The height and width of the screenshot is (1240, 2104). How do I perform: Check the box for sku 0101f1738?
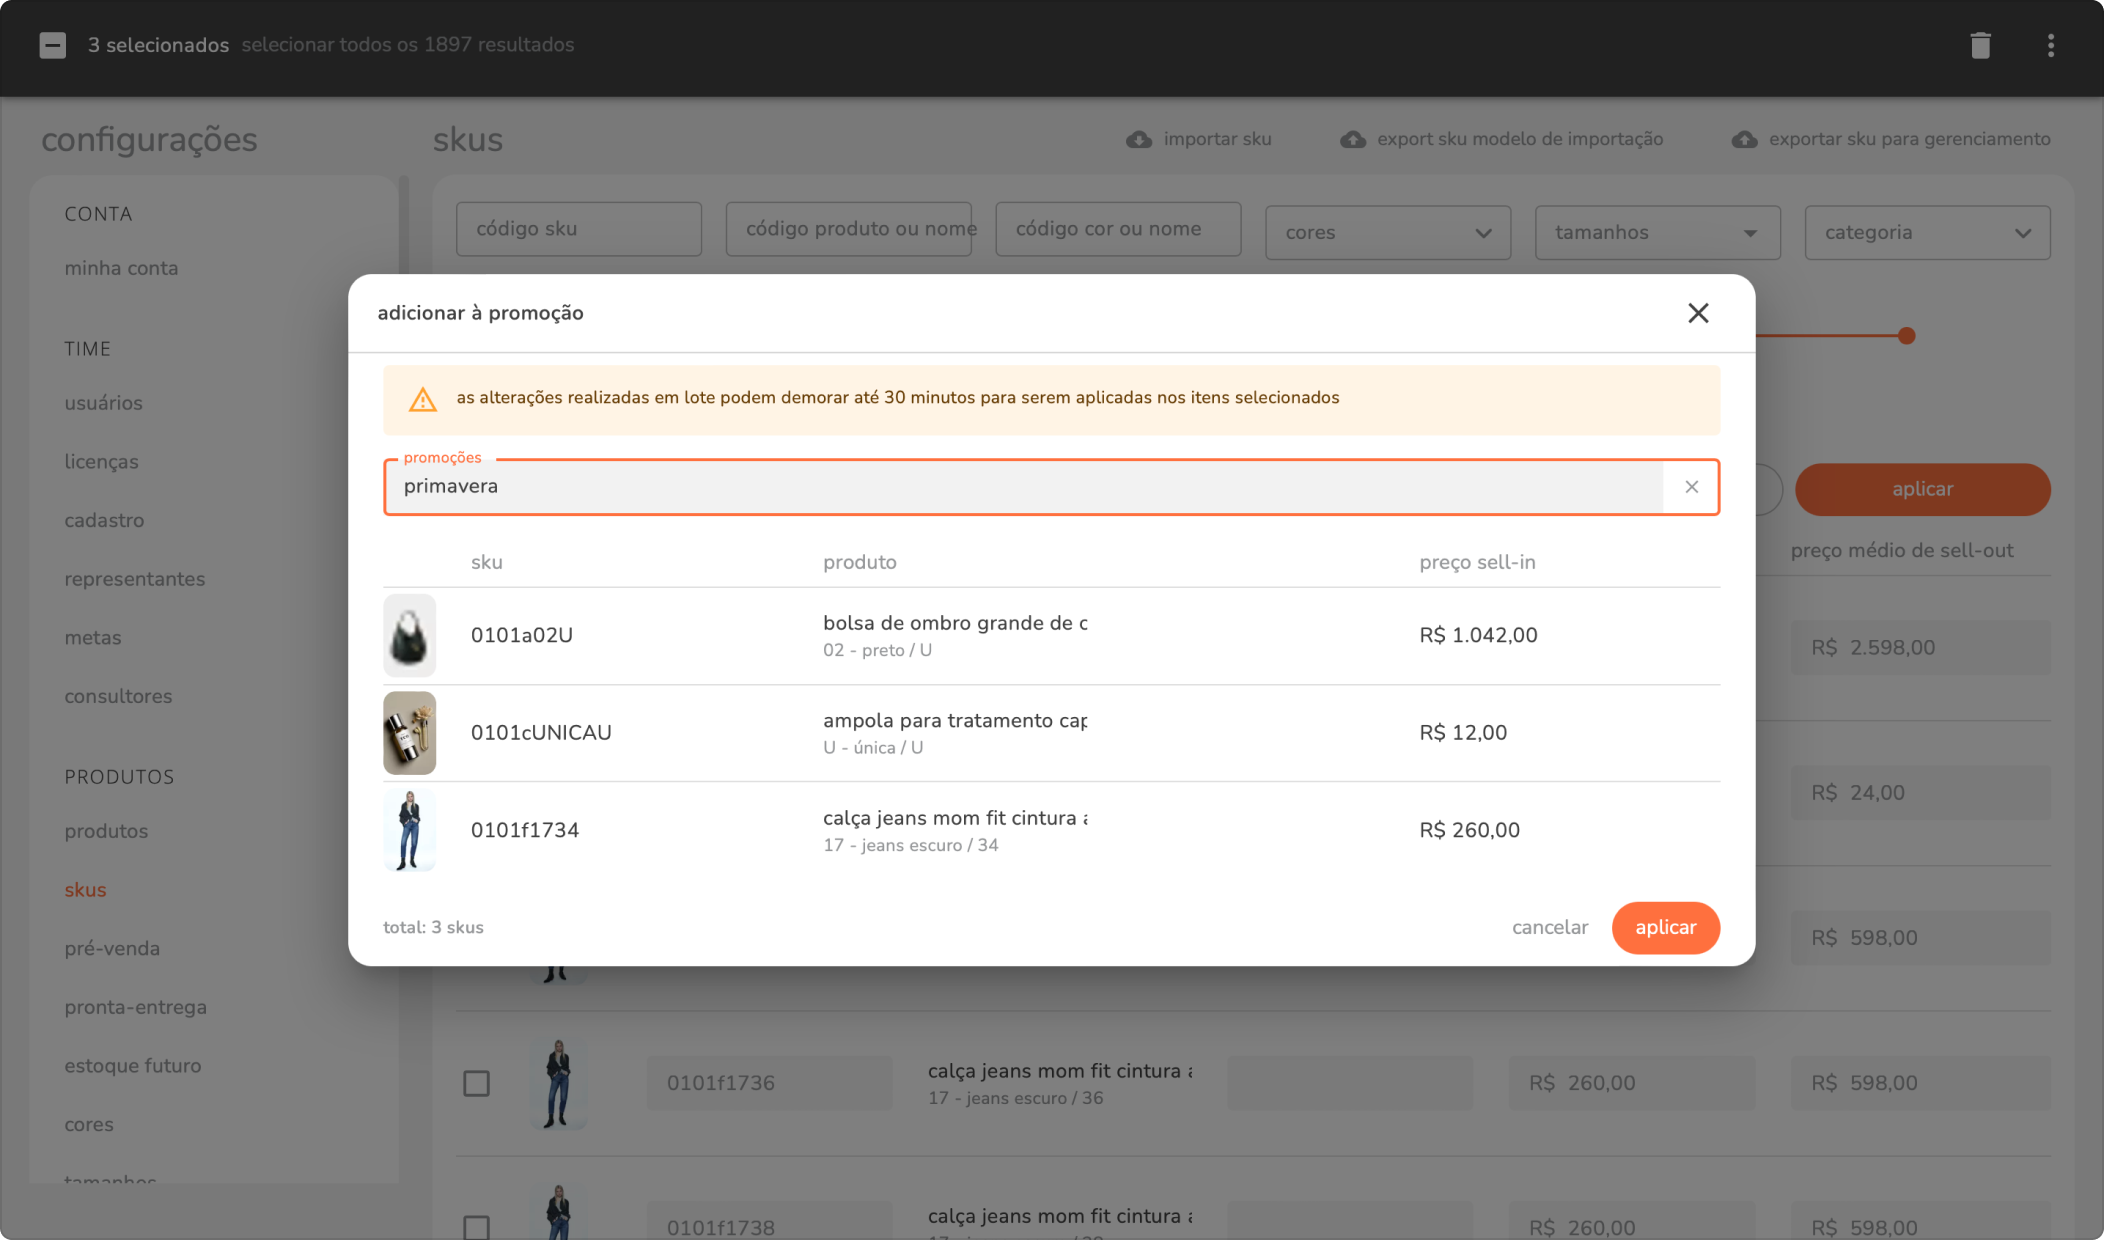[x=476, y=1226]
